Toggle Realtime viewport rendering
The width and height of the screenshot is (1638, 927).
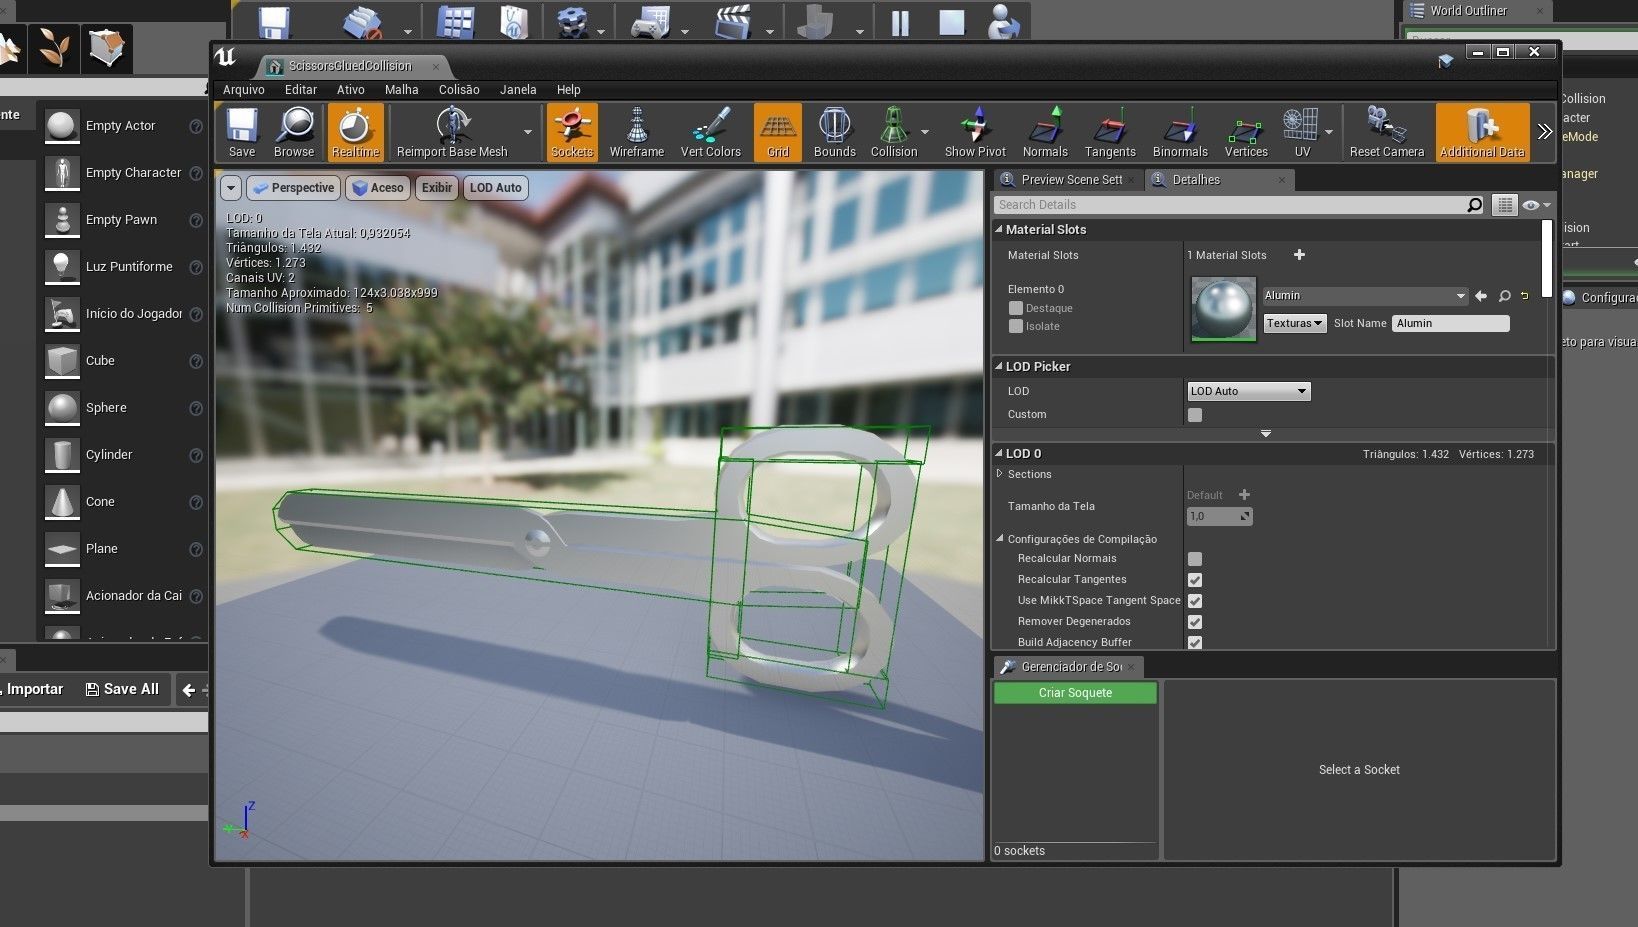(355, 133)
